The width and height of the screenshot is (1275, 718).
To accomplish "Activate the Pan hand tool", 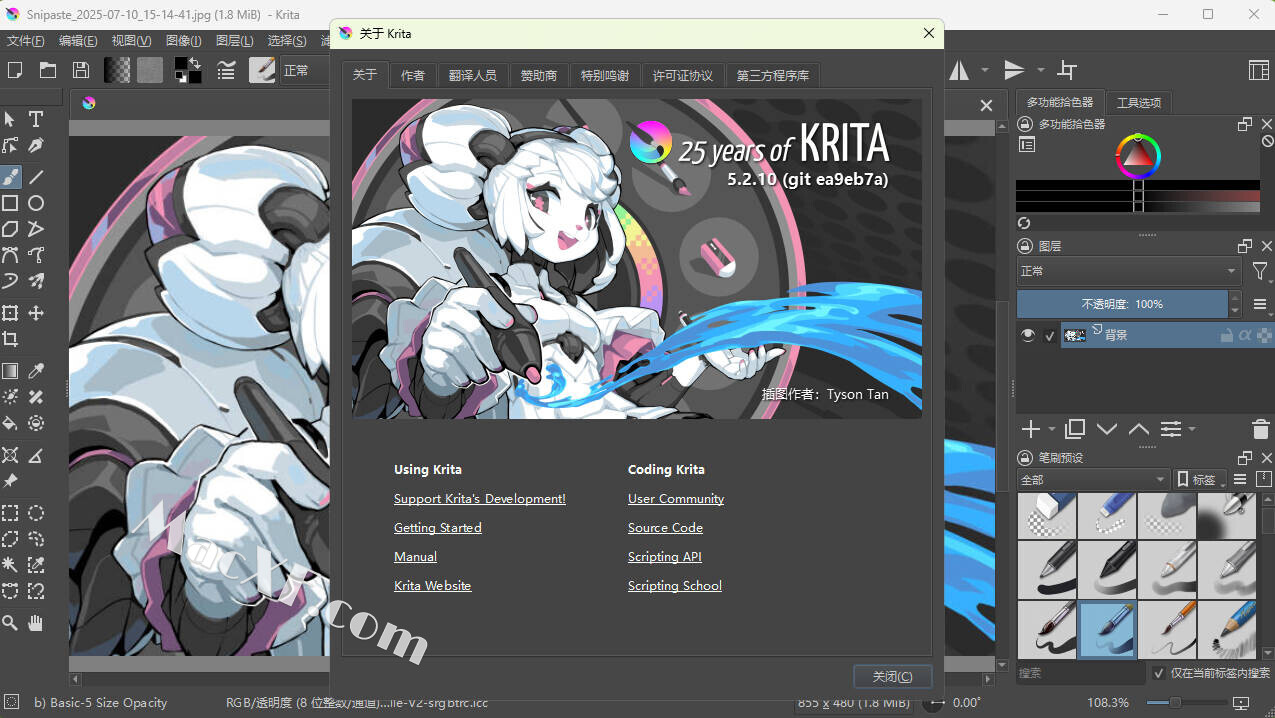I will tap(36, 623).
